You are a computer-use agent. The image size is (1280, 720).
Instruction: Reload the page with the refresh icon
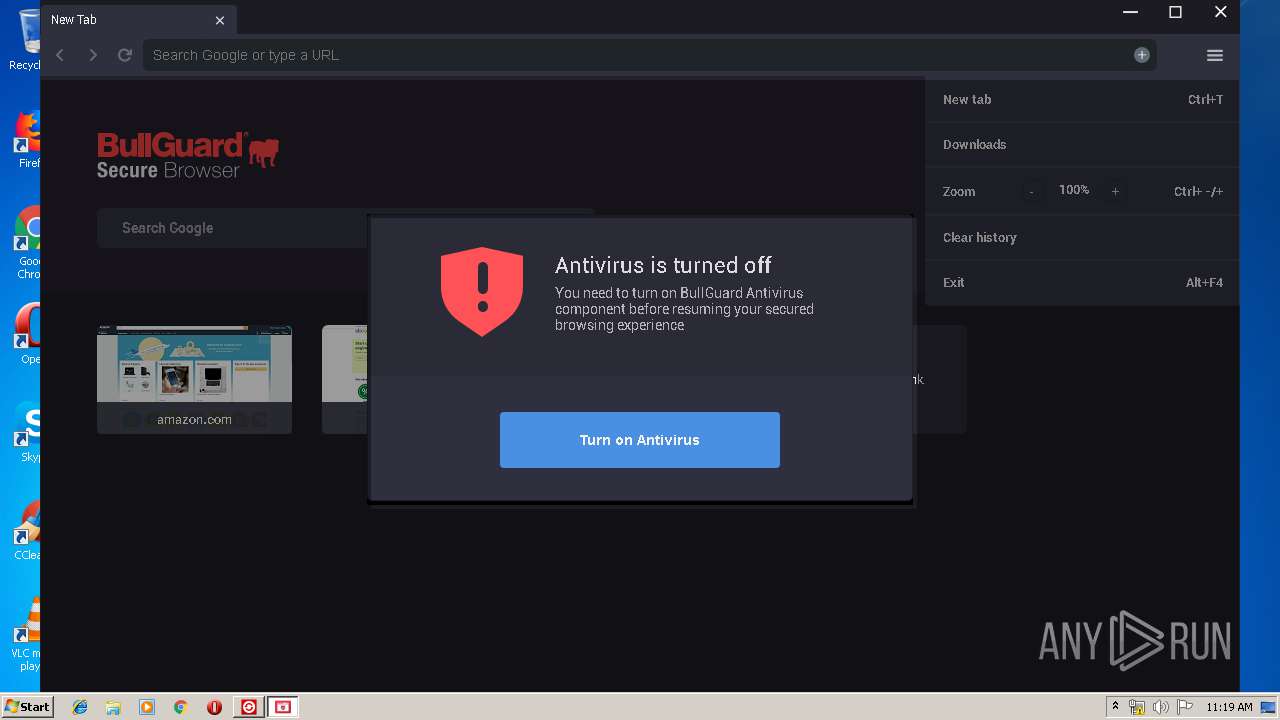125,55
